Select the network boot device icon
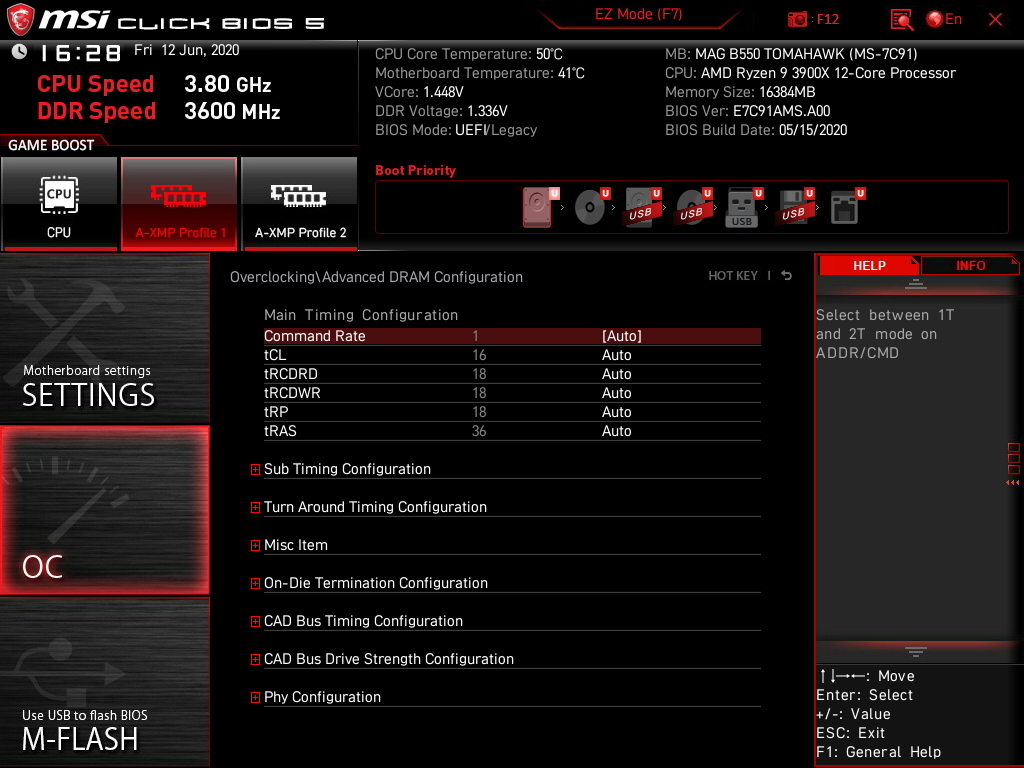1024x768 pixels. point(845,208)
